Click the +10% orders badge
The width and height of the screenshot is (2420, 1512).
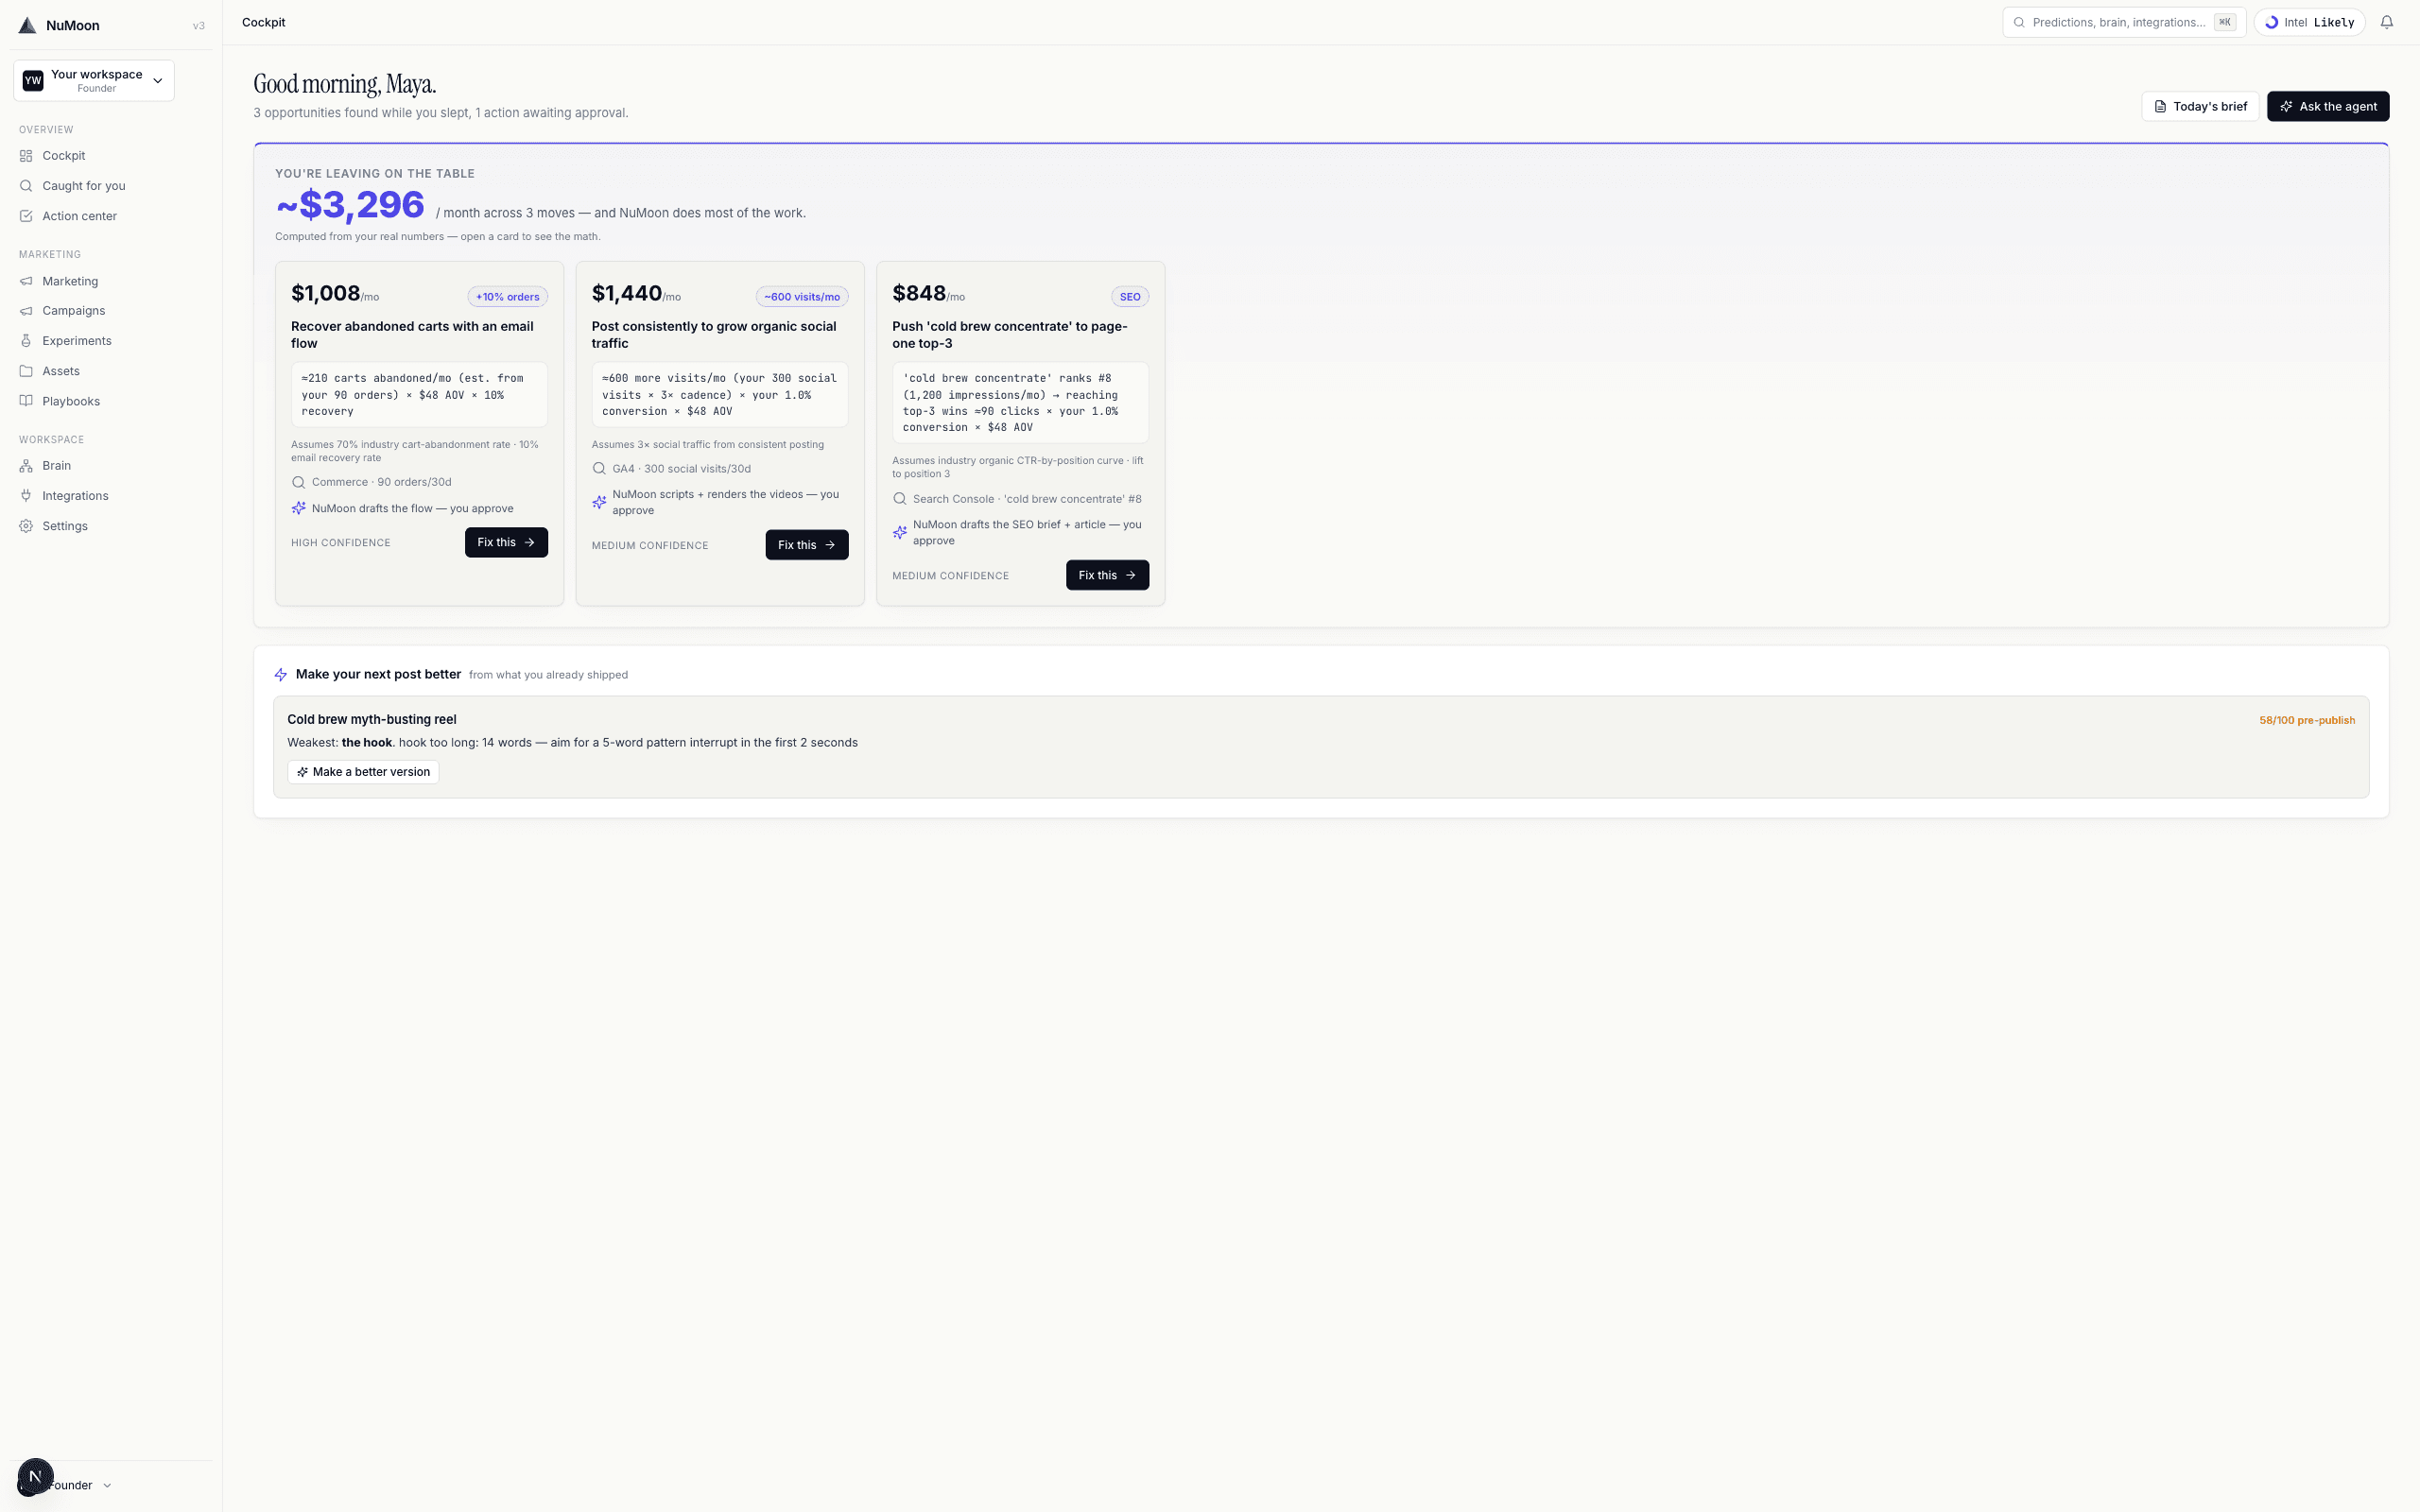507,297
